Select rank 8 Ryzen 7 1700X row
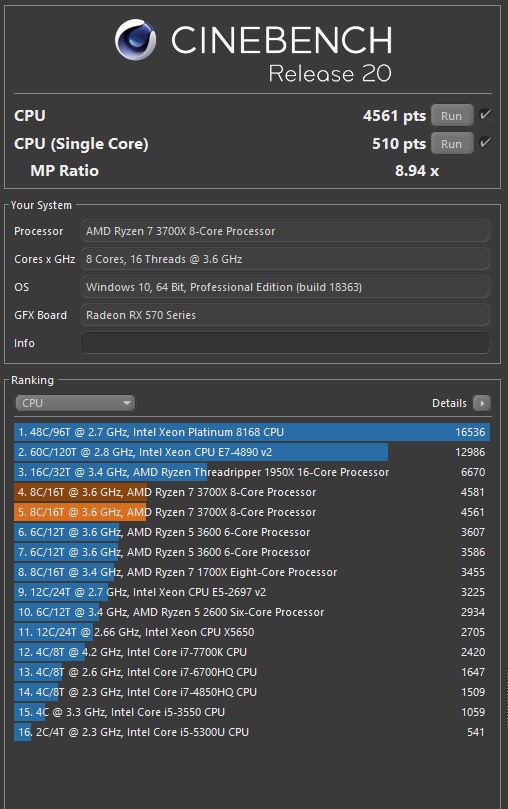508x809 pixels. point(252,572)
